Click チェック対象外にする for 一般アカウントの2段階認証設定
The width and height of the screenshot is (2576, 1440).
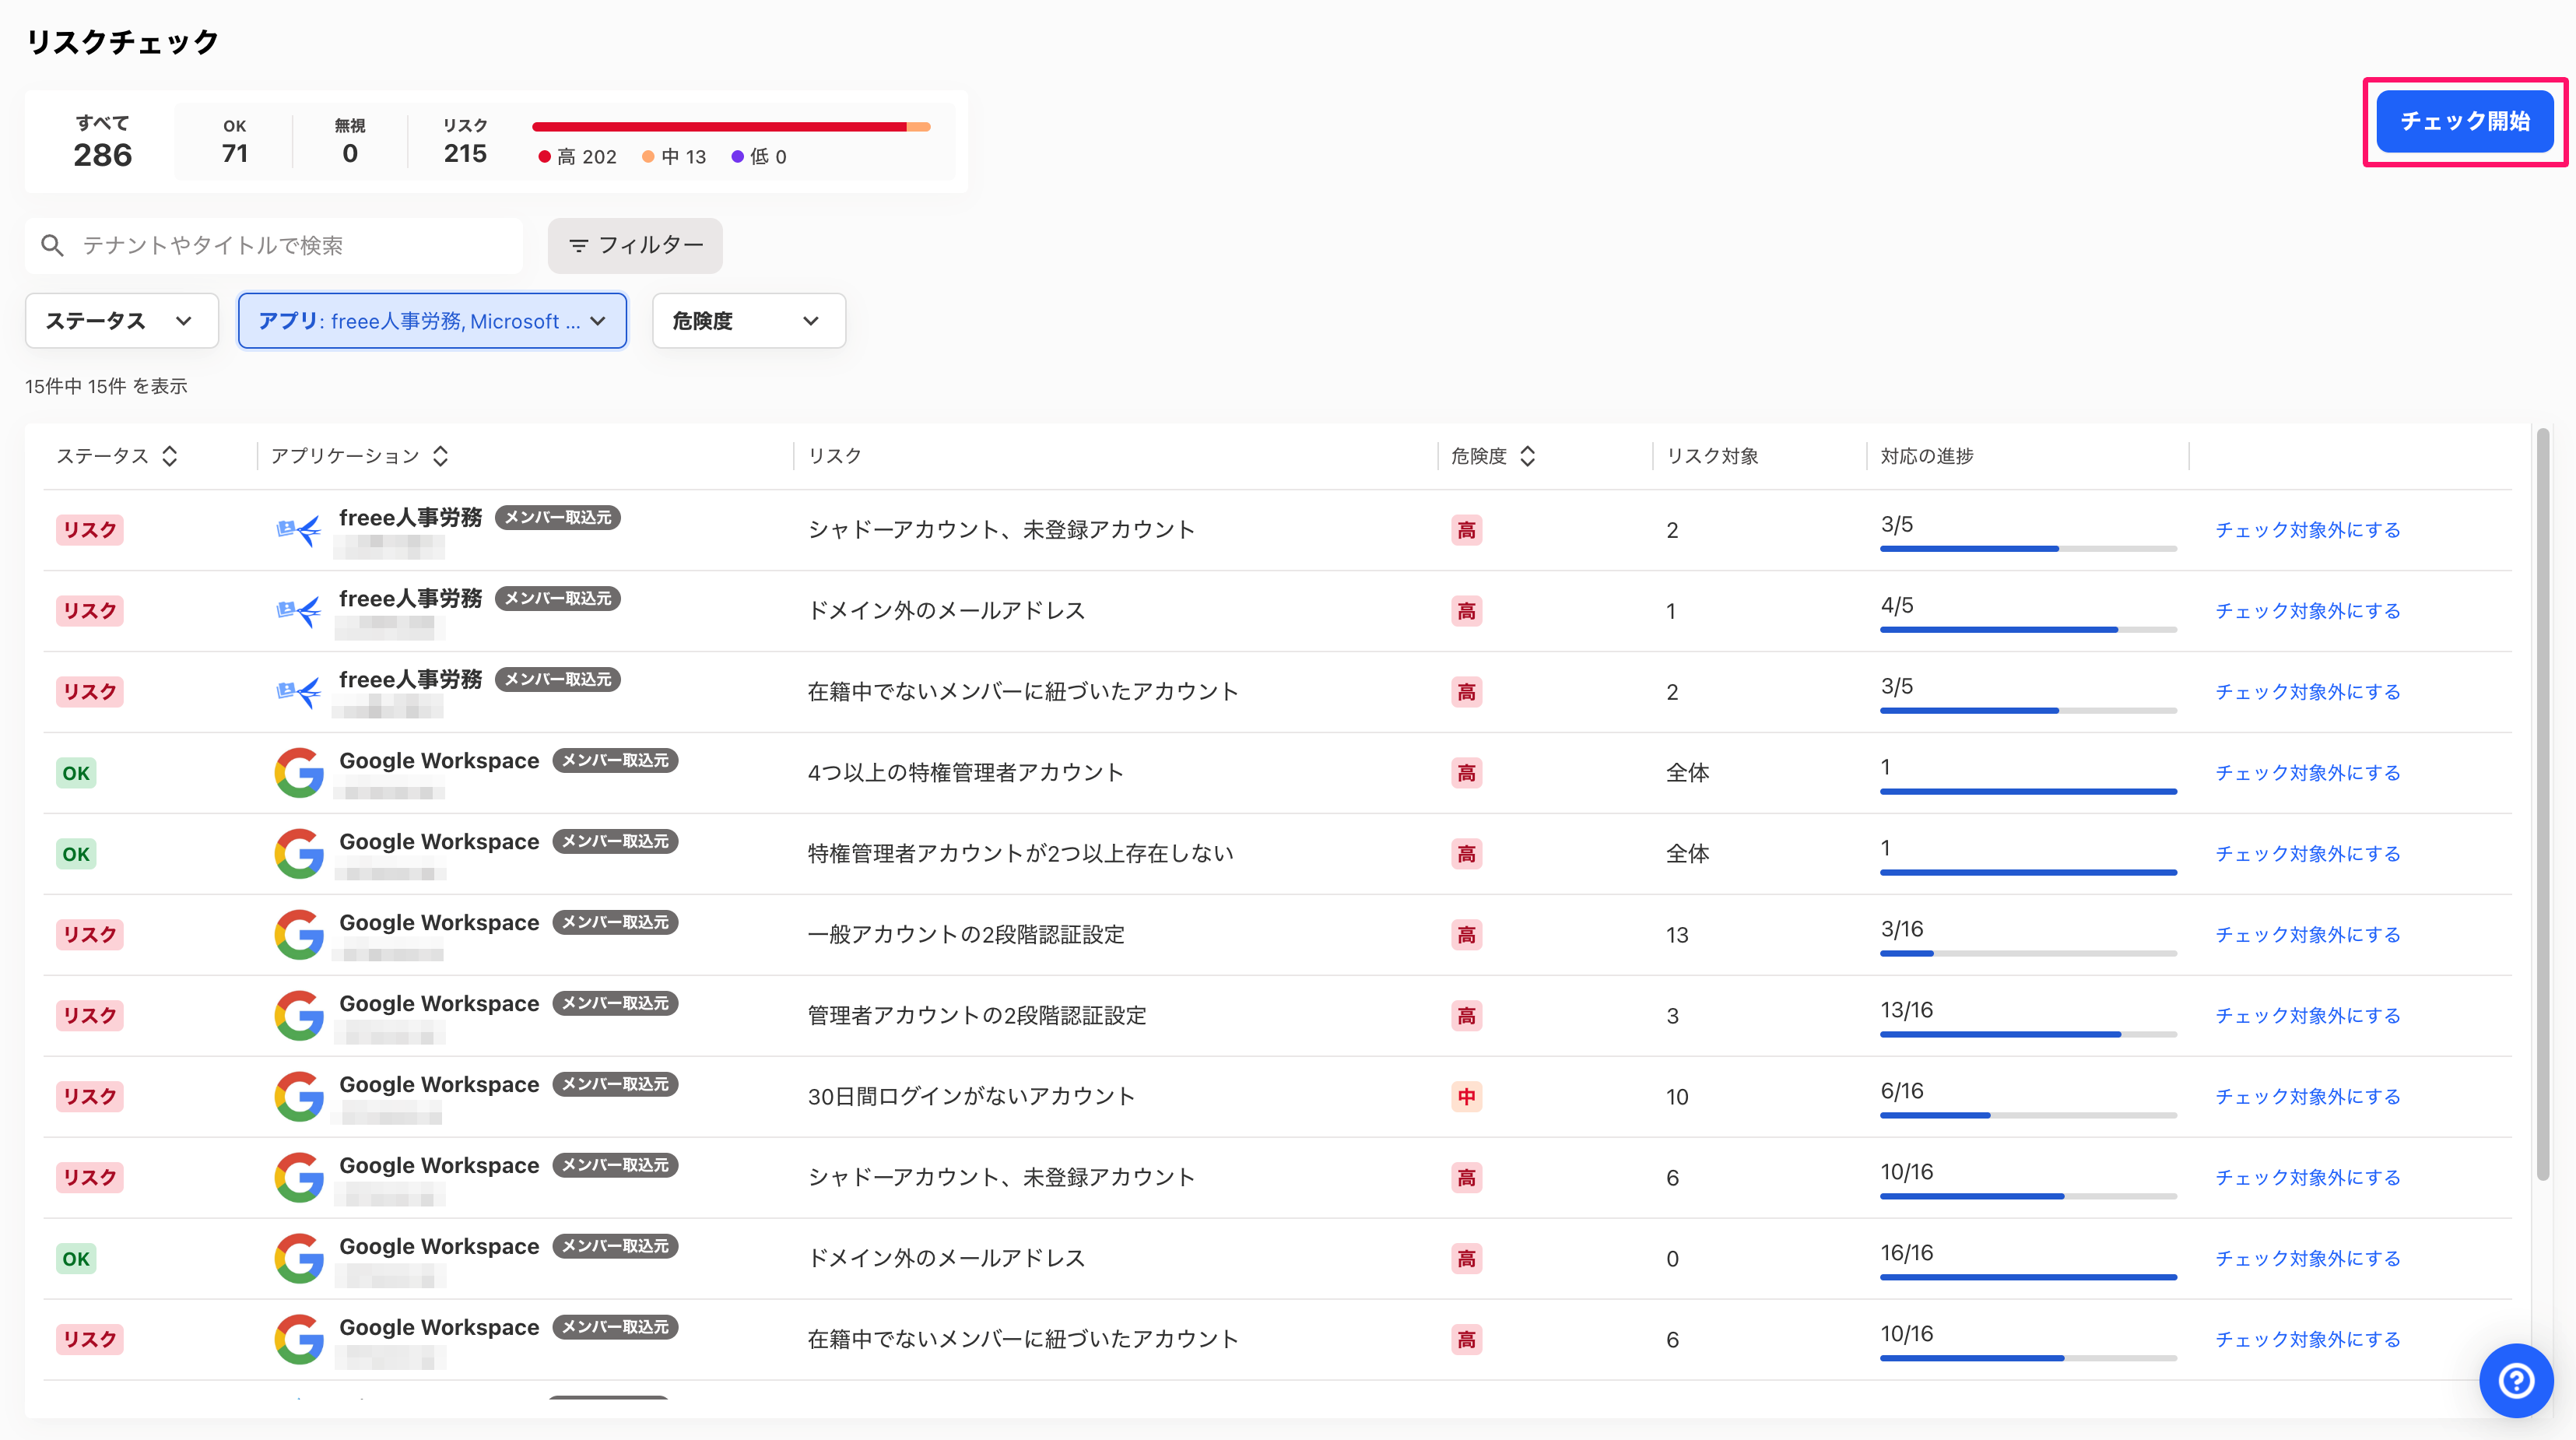2307,935
